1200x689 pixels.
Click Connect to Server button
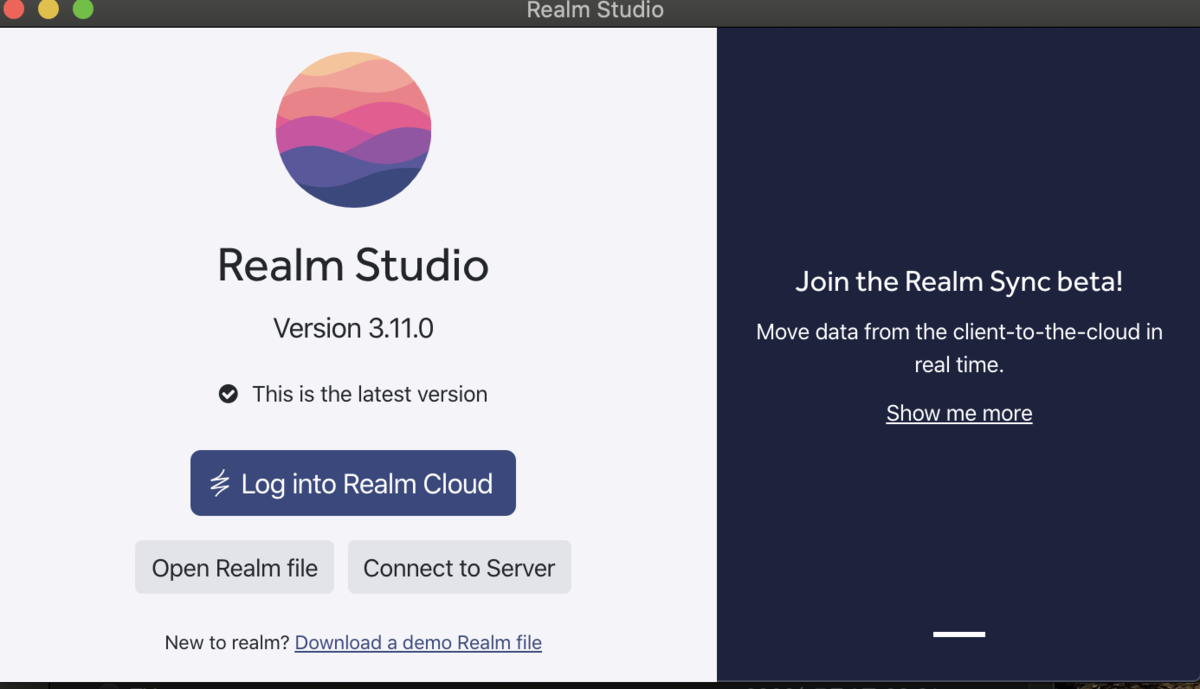click(459, 567)
